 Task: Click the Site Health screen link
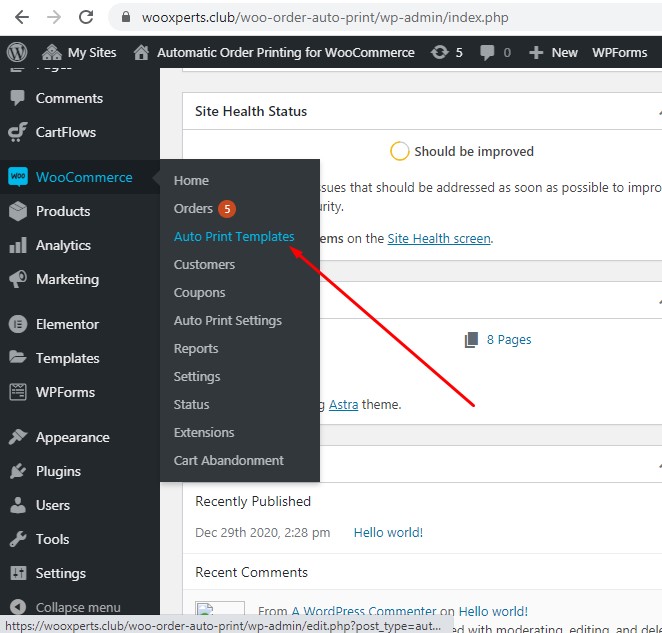439,239
